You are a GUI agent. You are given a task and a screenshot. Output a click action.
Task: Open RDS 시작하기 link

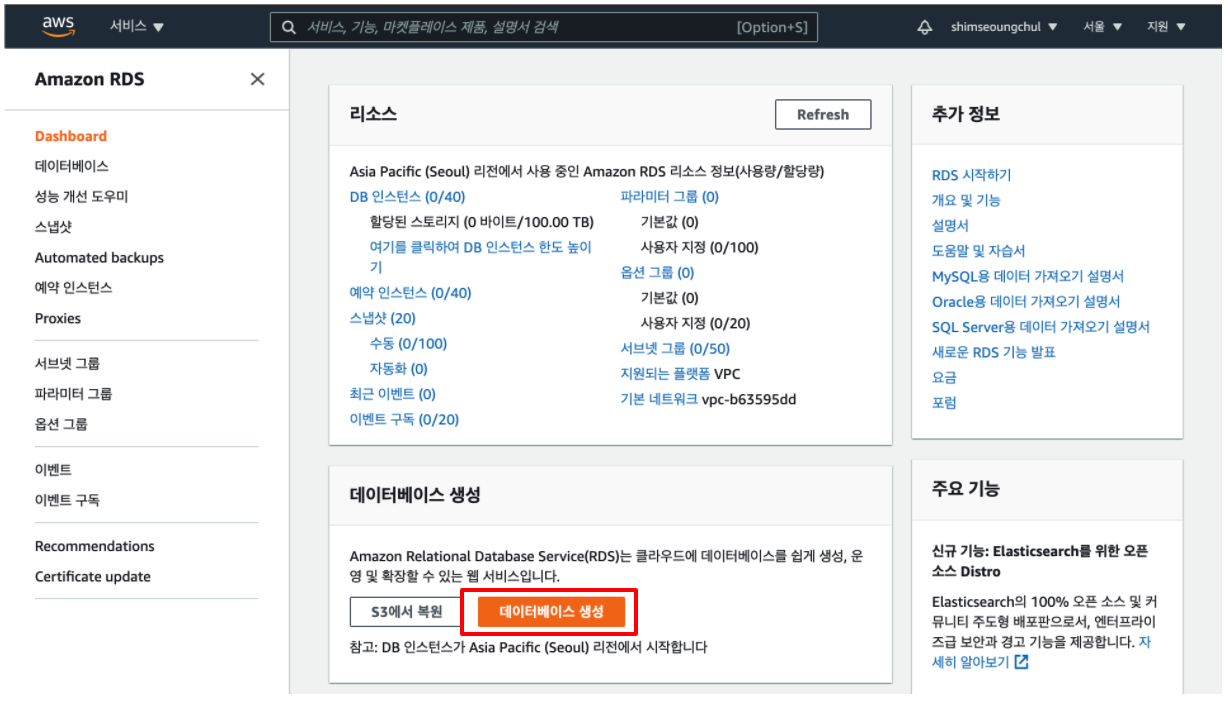tap(971, 175)
